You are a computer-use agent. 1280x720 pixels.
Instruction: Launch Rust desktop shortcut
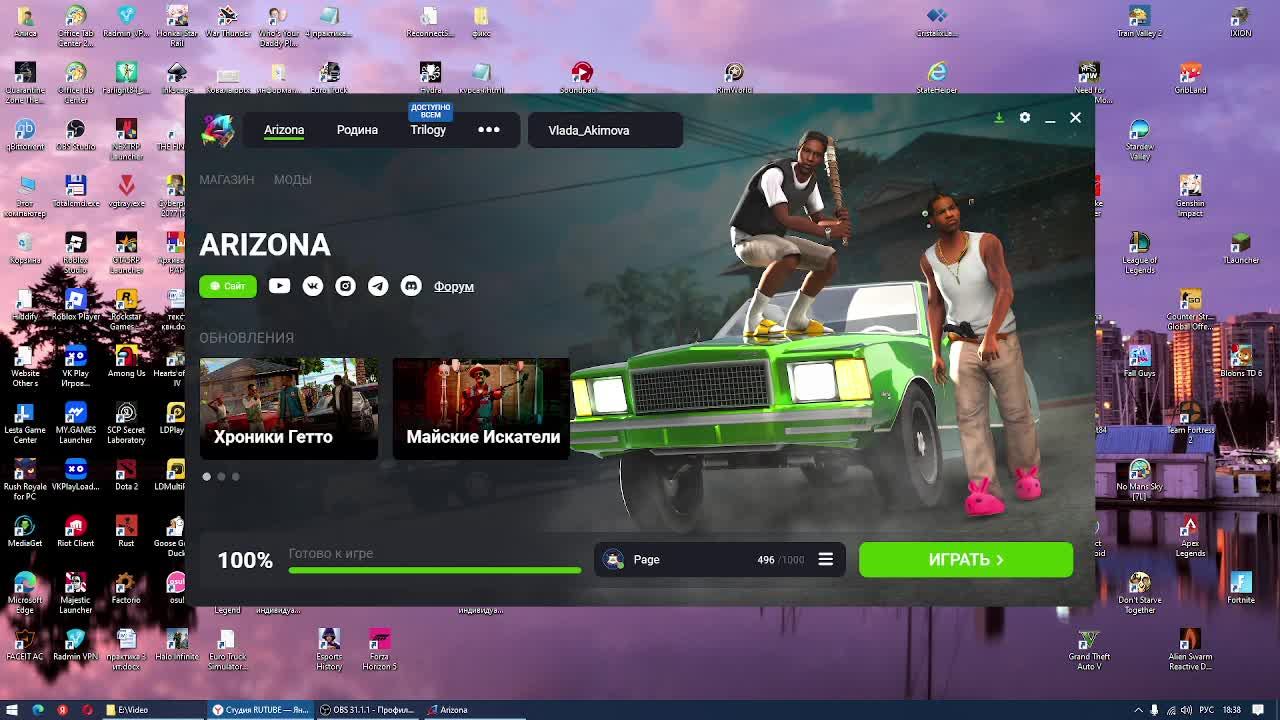coord(126,531)
